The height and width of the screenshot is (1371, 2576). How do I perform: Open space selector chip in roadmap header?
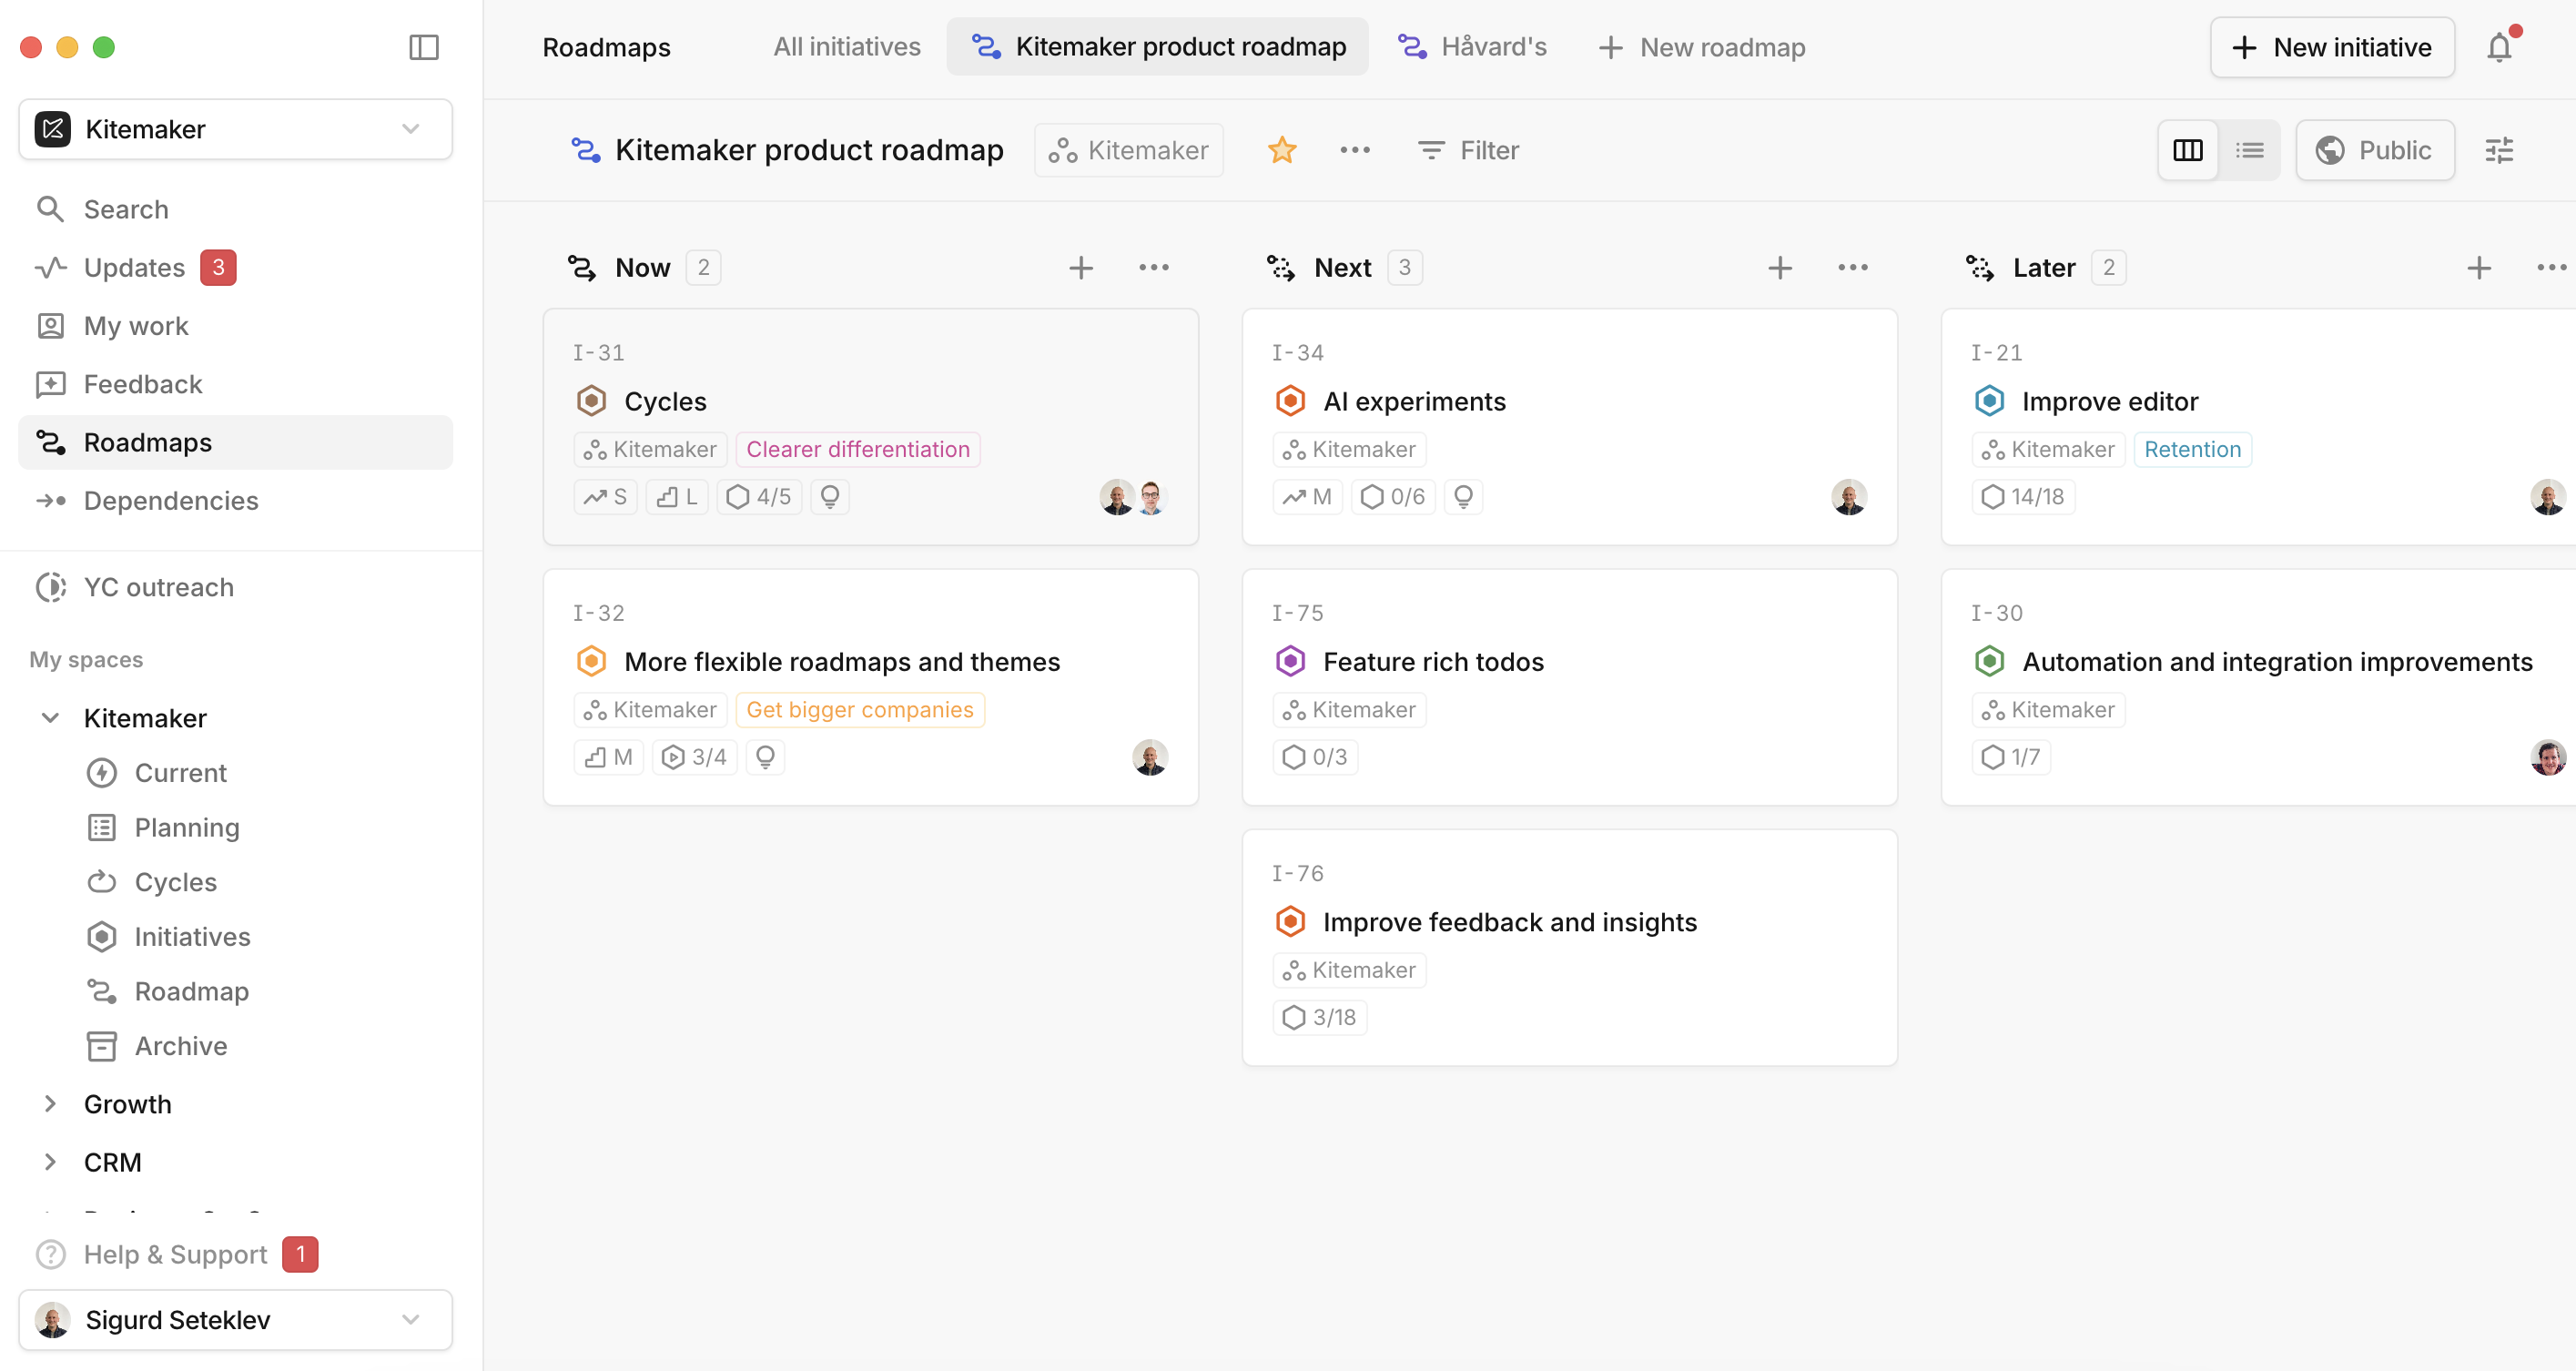(x=1128, y=150)
